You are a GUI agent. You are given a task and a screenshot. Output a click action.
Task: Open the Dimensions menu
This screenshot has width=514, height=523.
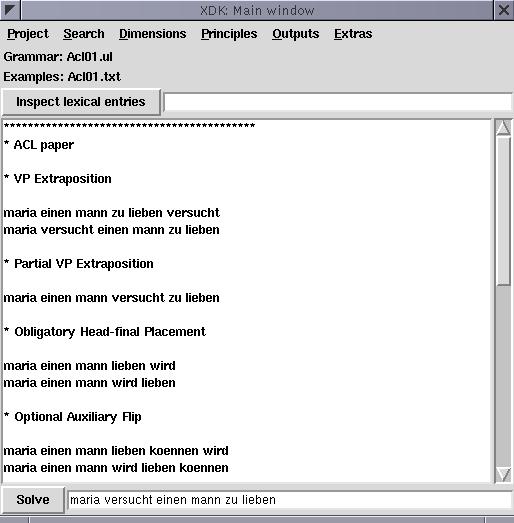click(x=153, y=34)
